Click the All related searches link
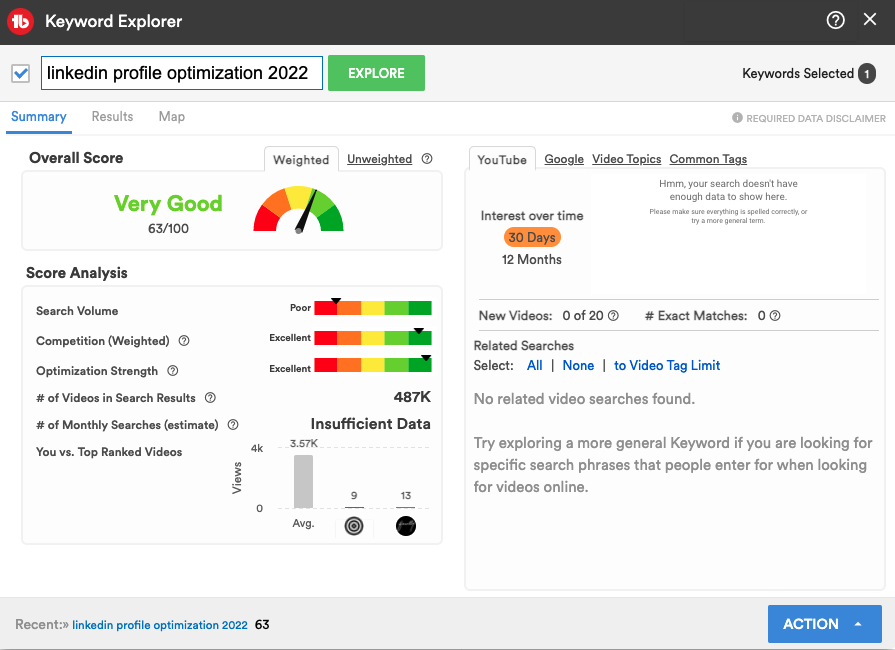 (534, 366)
